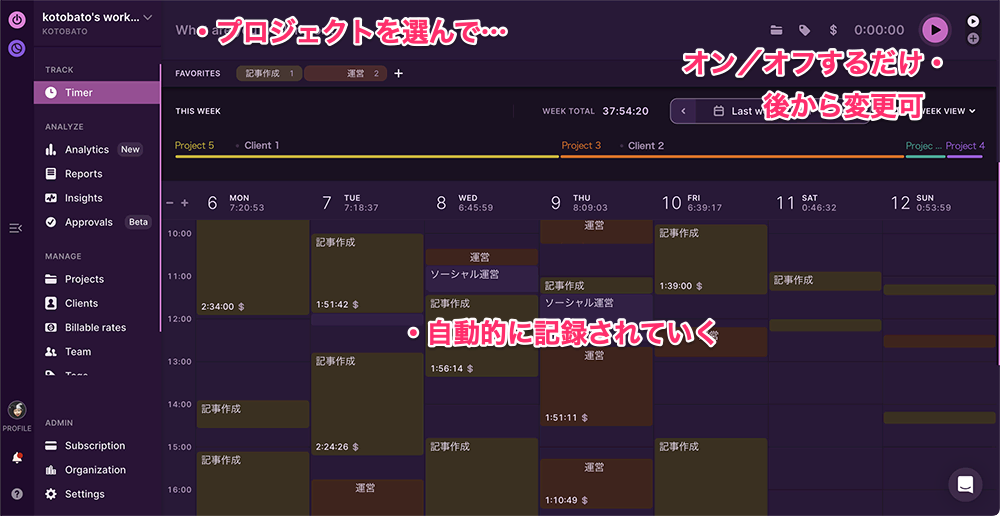Image resolution: width=1000 pixels, height=516 pixels.
Task: Select favorite 運営 chip
Action: [x=346, y=73]
